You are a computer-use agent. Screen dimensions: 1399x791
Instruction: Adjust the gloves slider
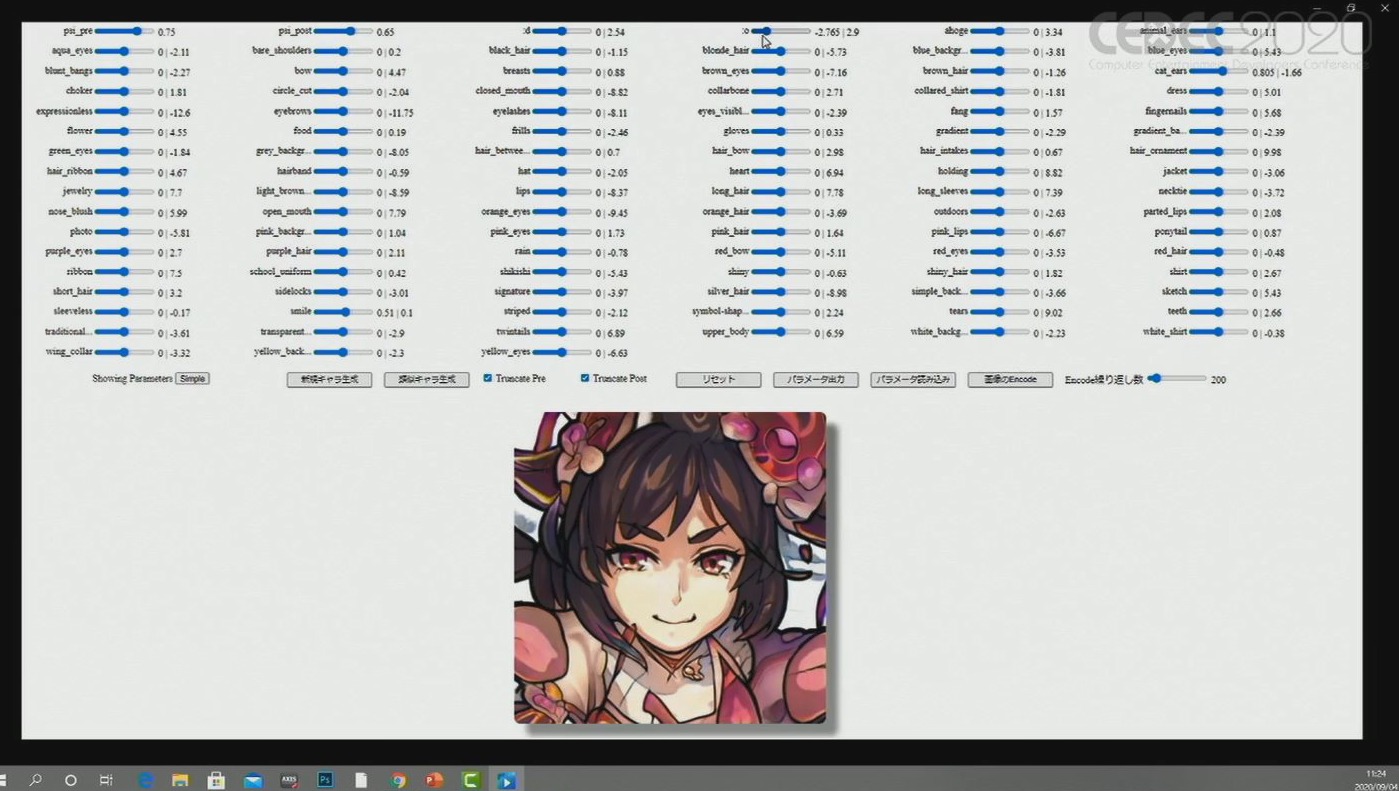[x=781, y=131]
